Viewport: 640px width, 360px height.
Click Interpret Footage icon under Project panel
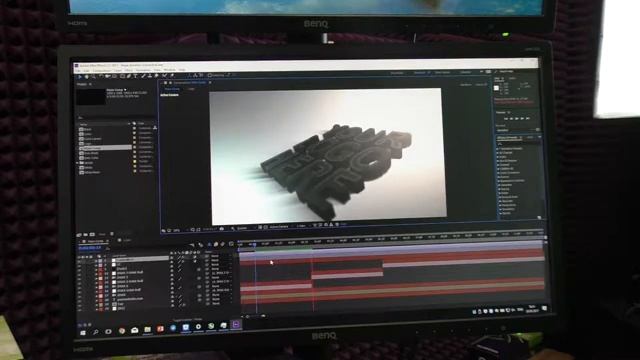tap(79, 235)
